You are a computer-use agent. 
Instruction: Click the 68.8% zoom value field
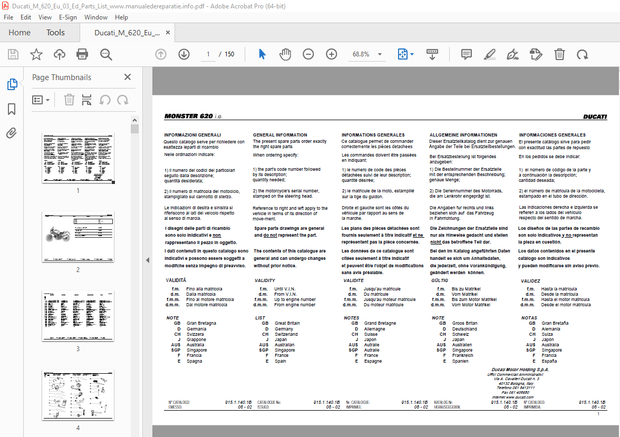pos(361,54)
